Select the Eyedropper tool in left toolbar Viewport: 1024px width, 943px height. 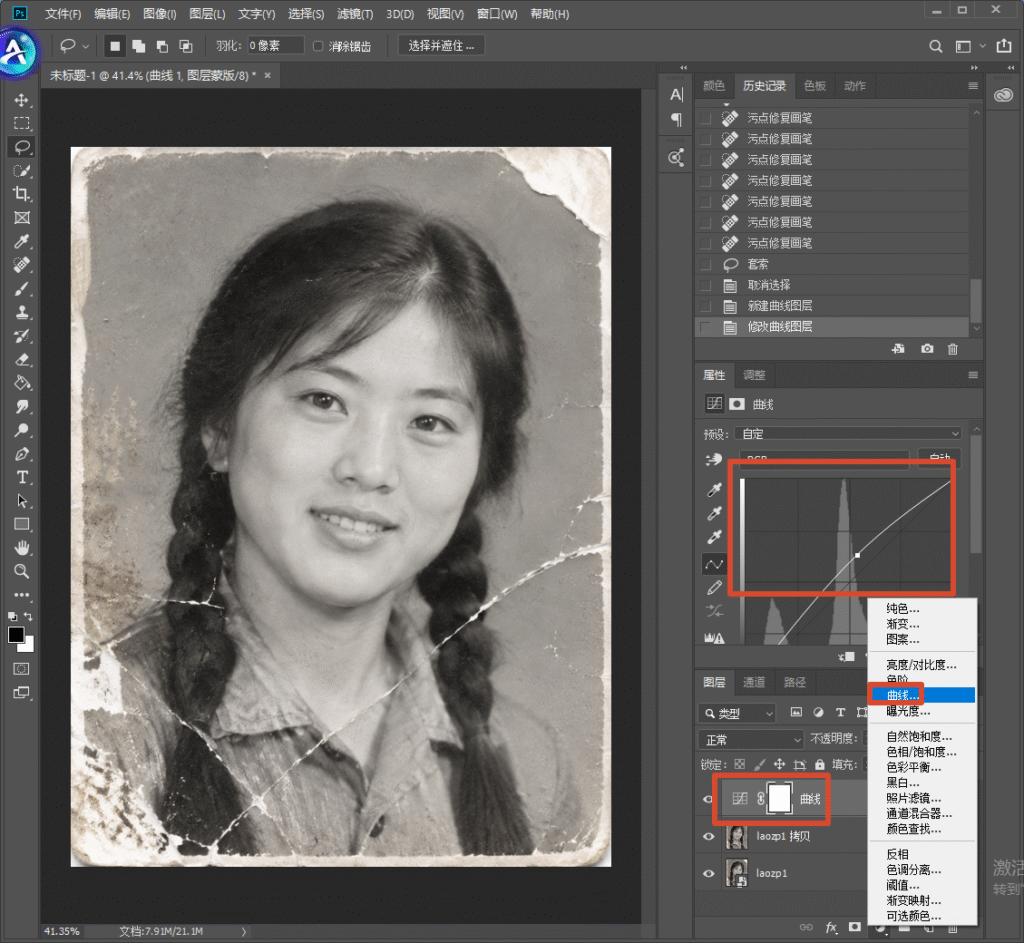(22, 242)
